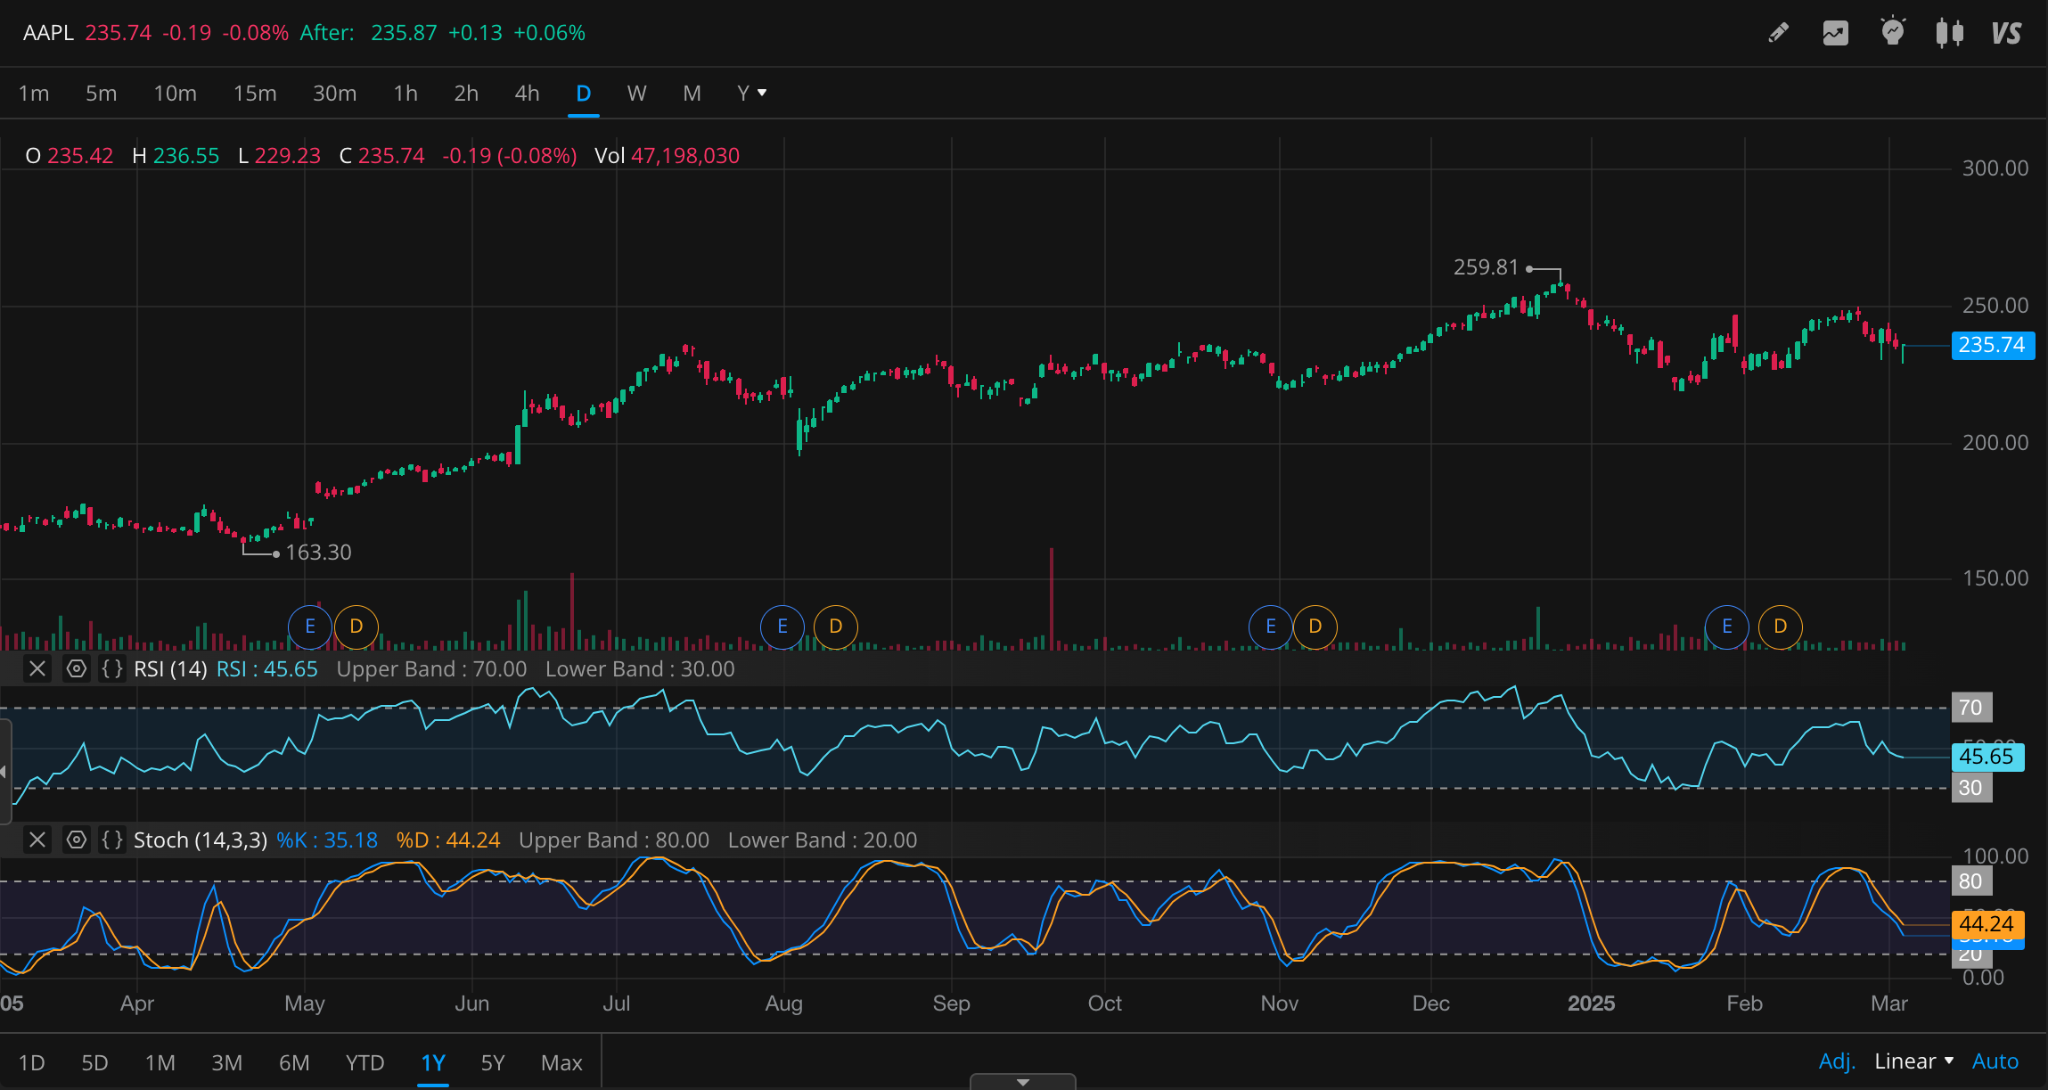
Task: Remove the RSI indicator with its X
Action: (x=37, y=669)
